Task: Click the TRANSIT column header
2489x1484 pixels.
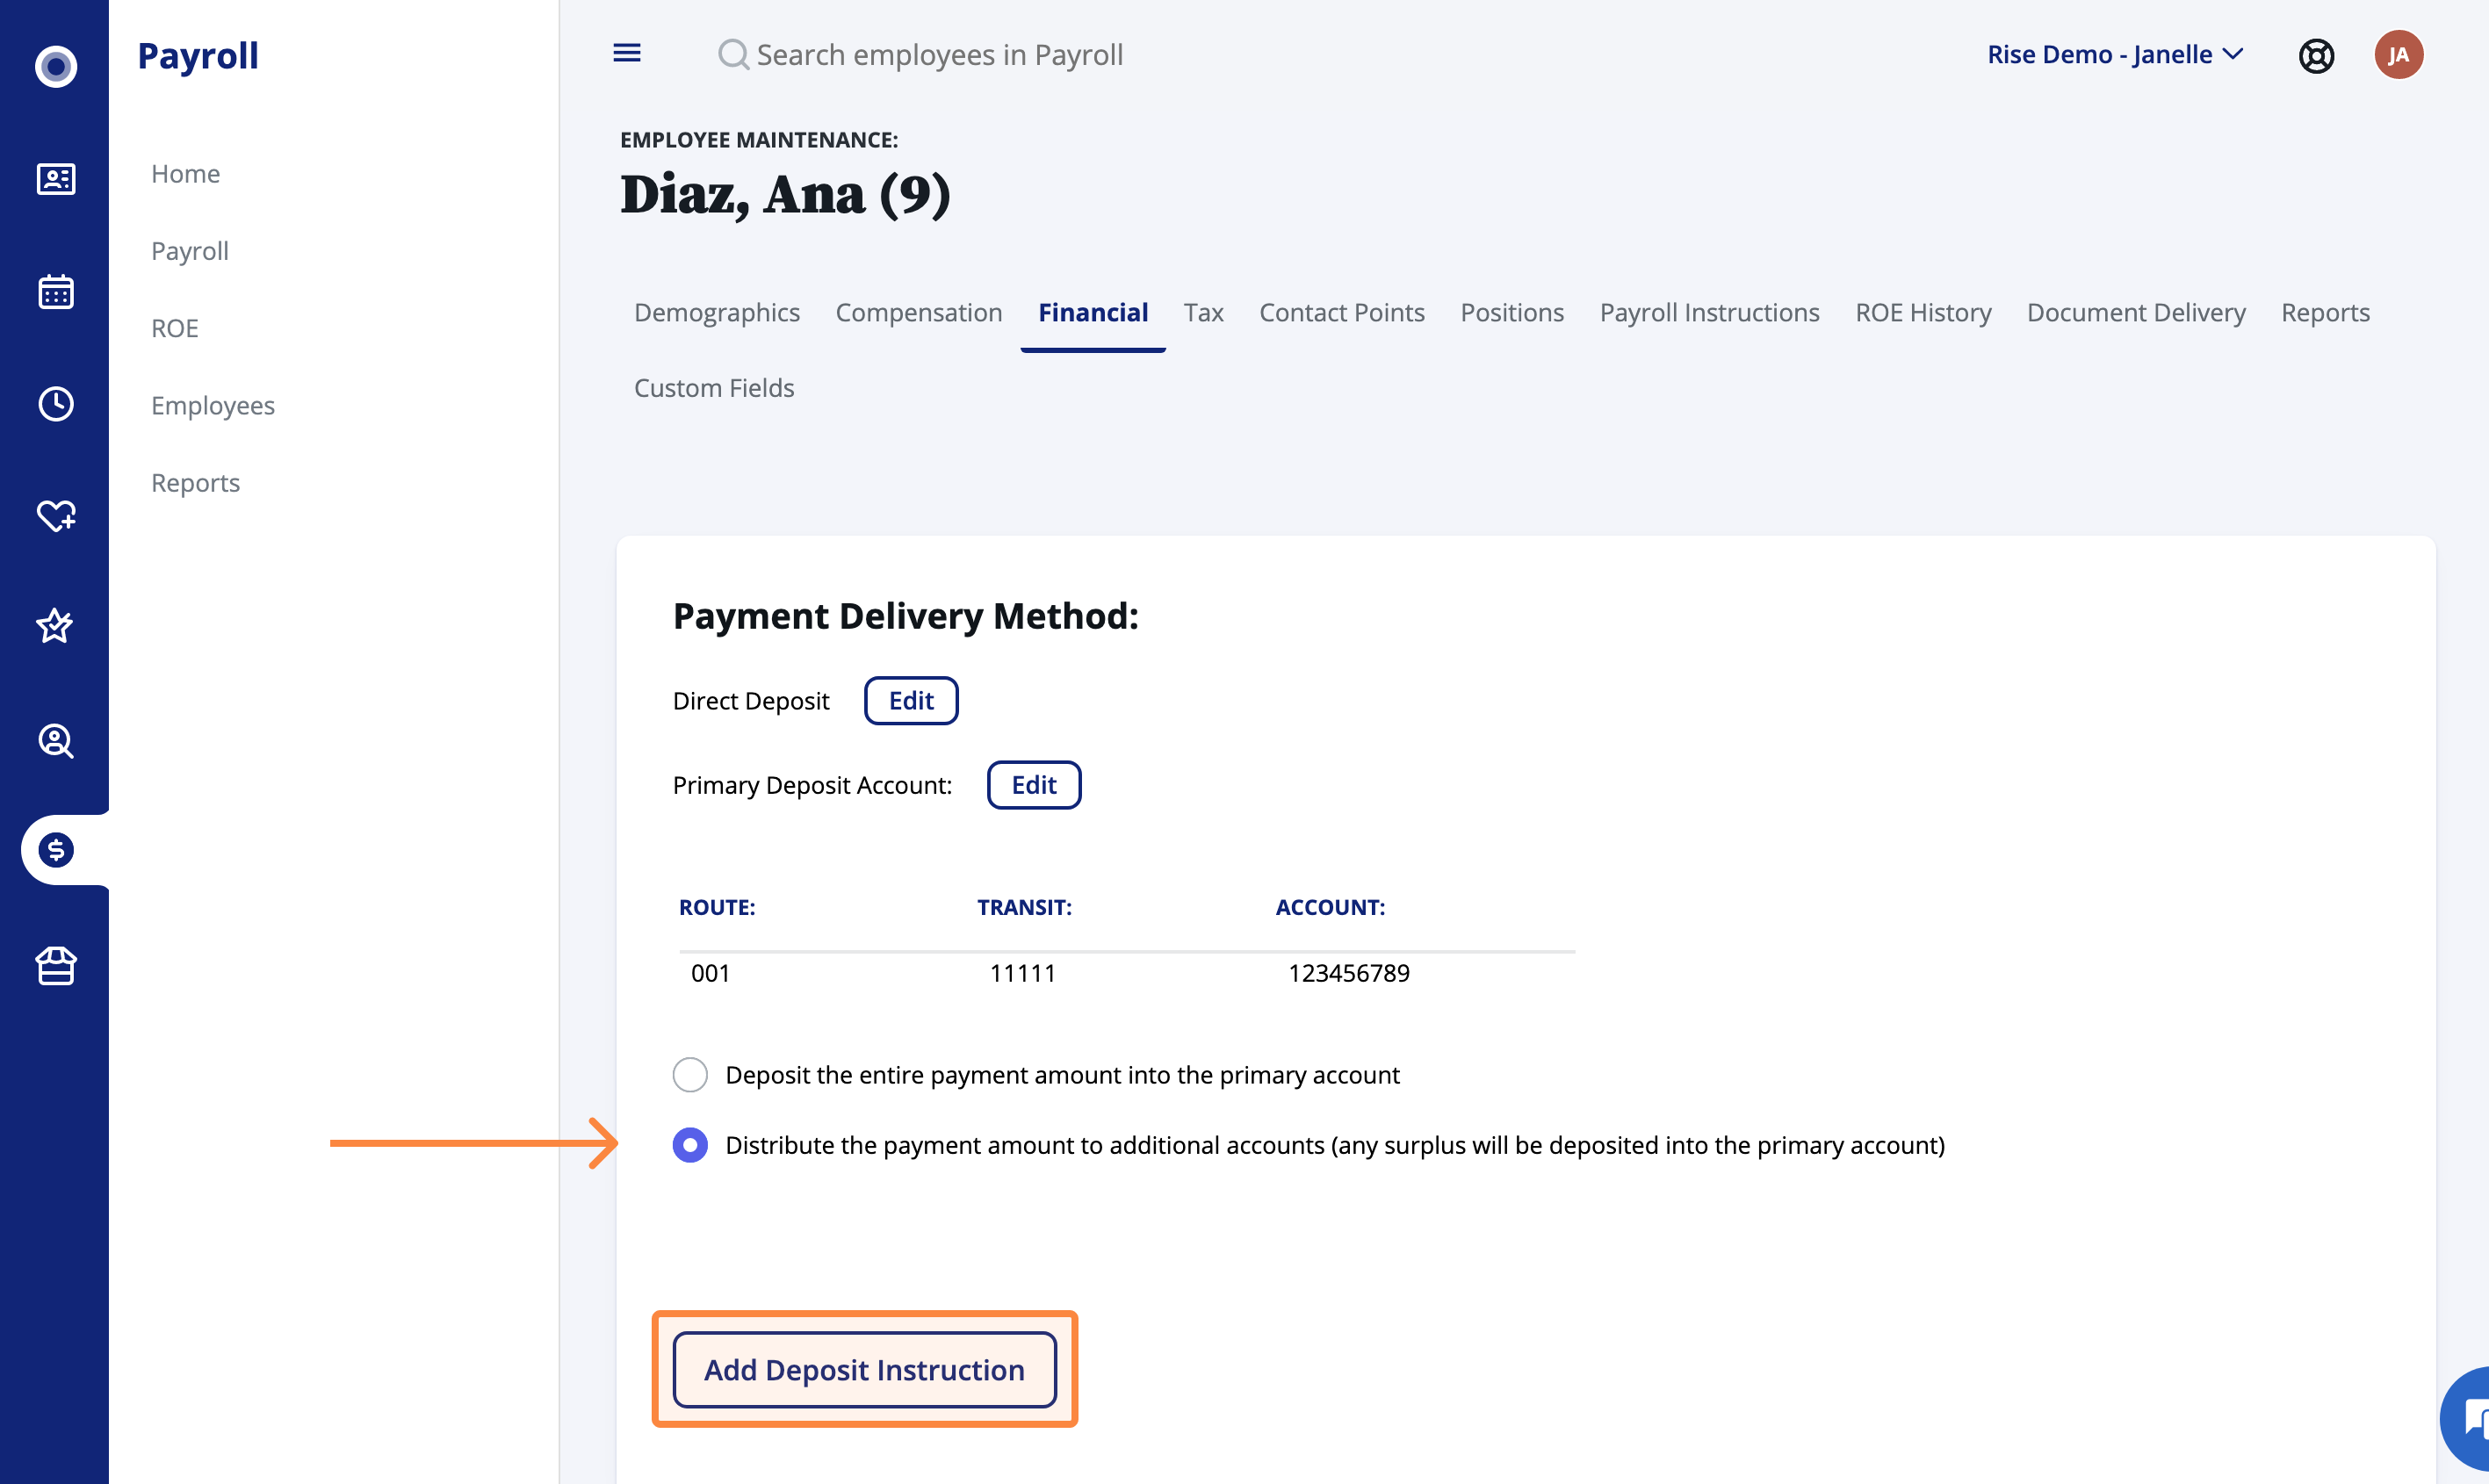Action: point(1024,907)
